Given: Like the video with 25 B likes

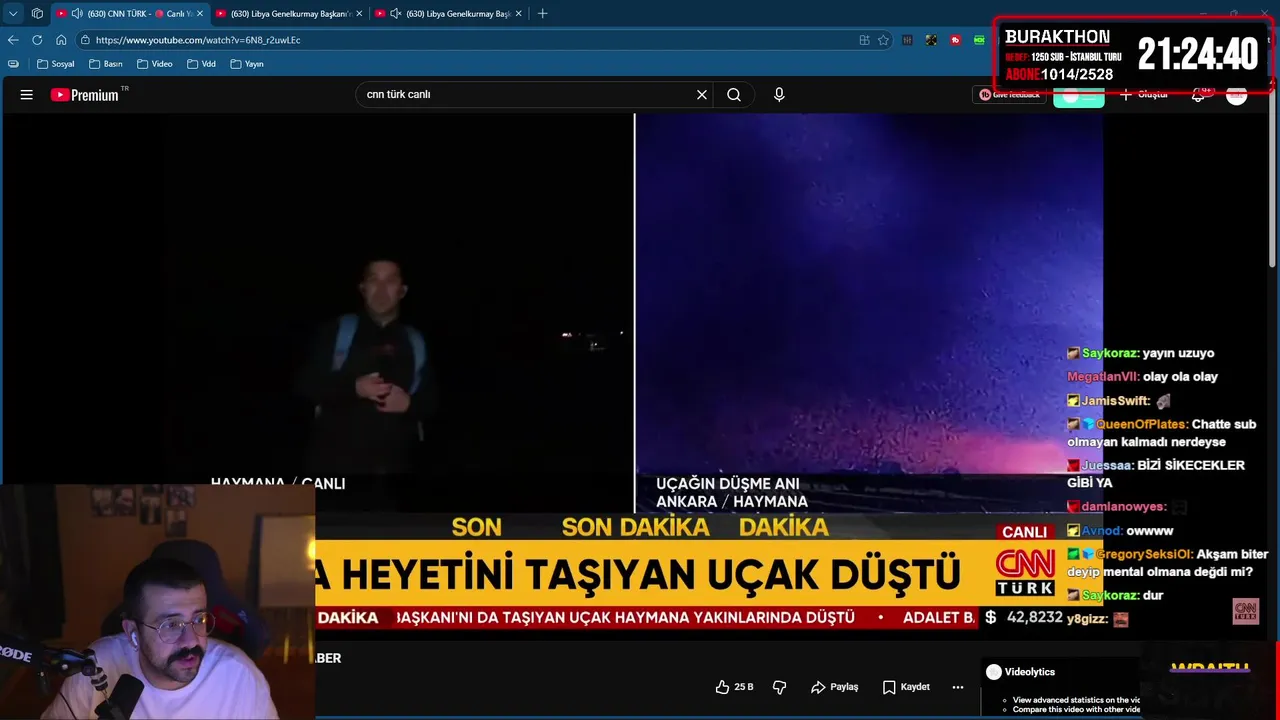Looking at the screenshot, I should (x=735, y=687).
